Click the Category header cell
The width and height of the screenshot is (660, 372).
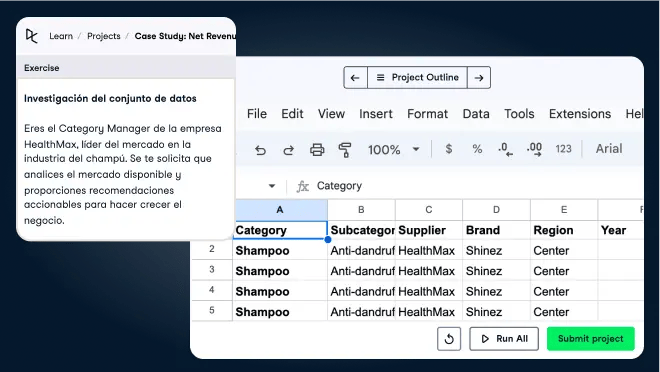[280, 230]
